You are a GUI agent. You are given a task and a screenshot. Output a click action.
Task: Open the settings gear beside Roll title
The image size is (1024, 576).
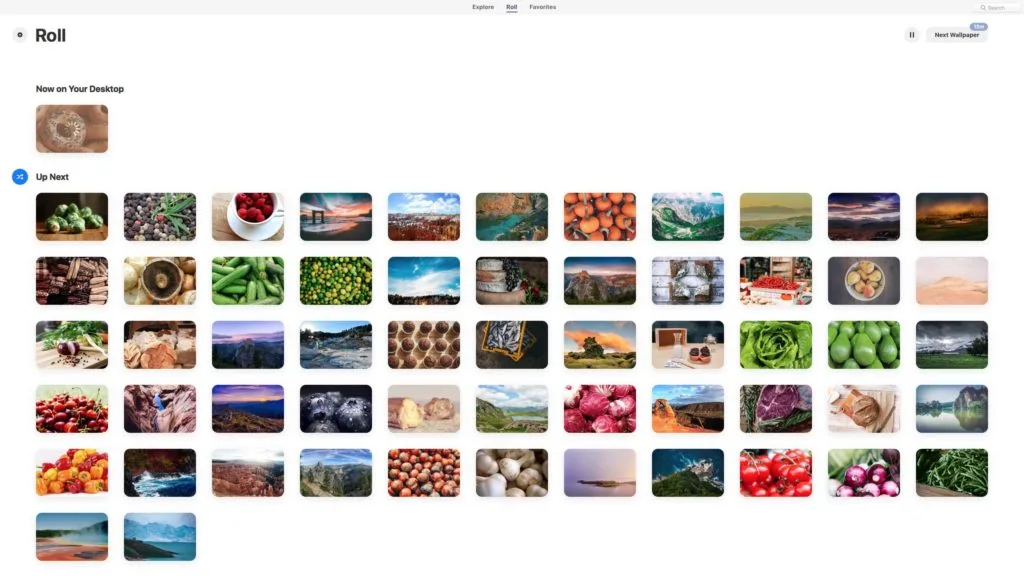click(x=20, y=35)
